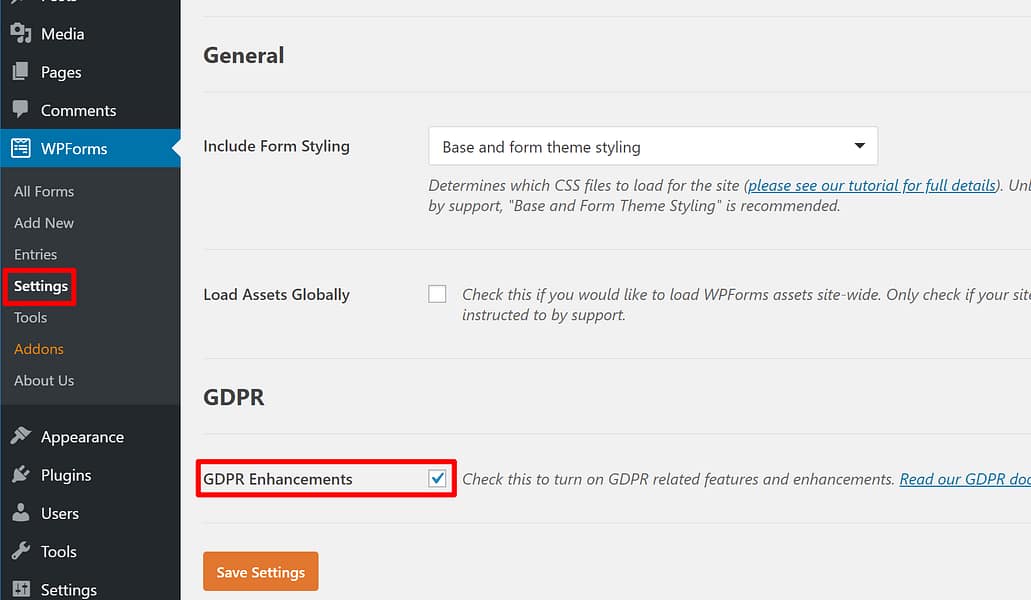Open the Include Form Styling dropdown
This screenshot has height=600, width=1031.
pos(652,146)
